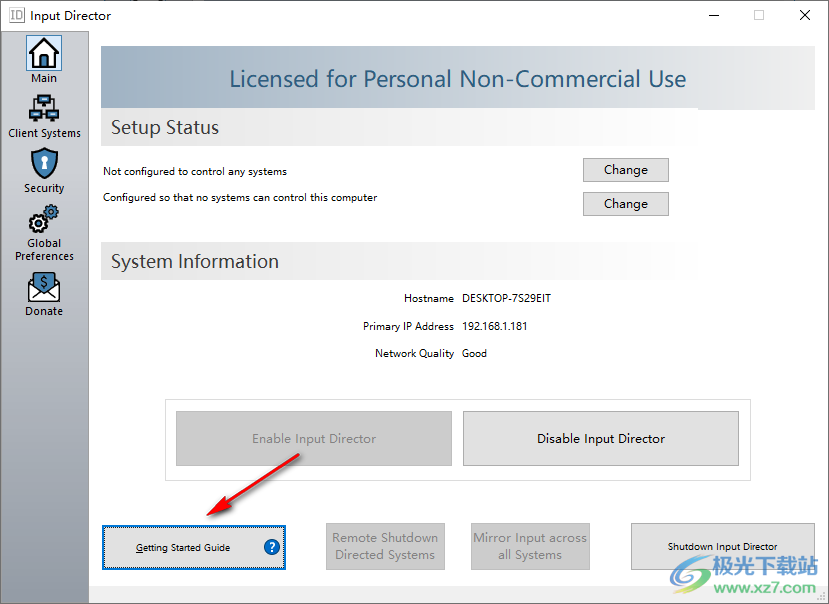Image resolution: width=829 pixels, height=604 pixels.
Task: Click the Setup Status heading
Action: pos(164,127)
